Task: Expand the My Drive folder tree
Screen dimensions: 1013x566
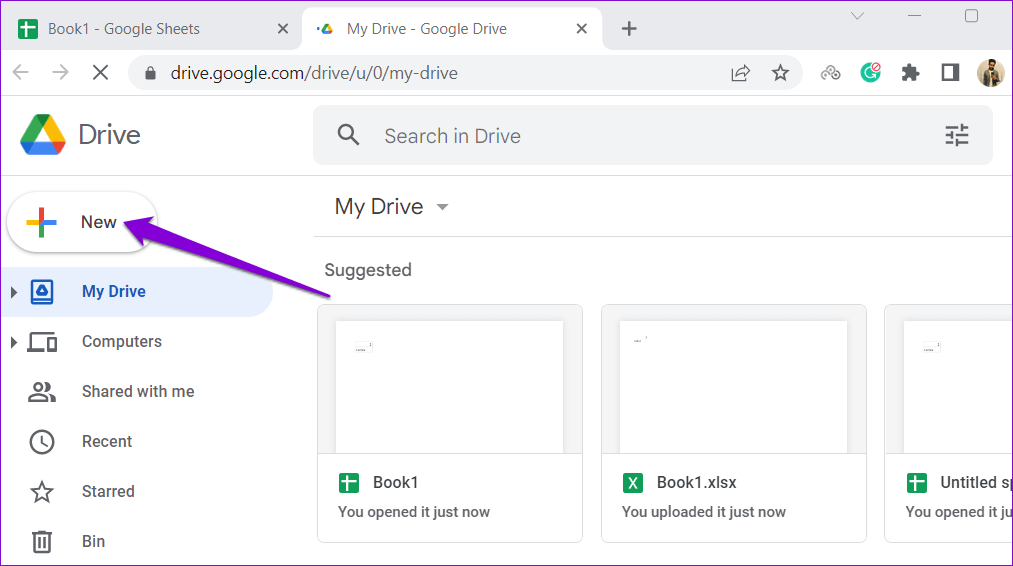Action: pyautogui.click(x=13, y=292)
